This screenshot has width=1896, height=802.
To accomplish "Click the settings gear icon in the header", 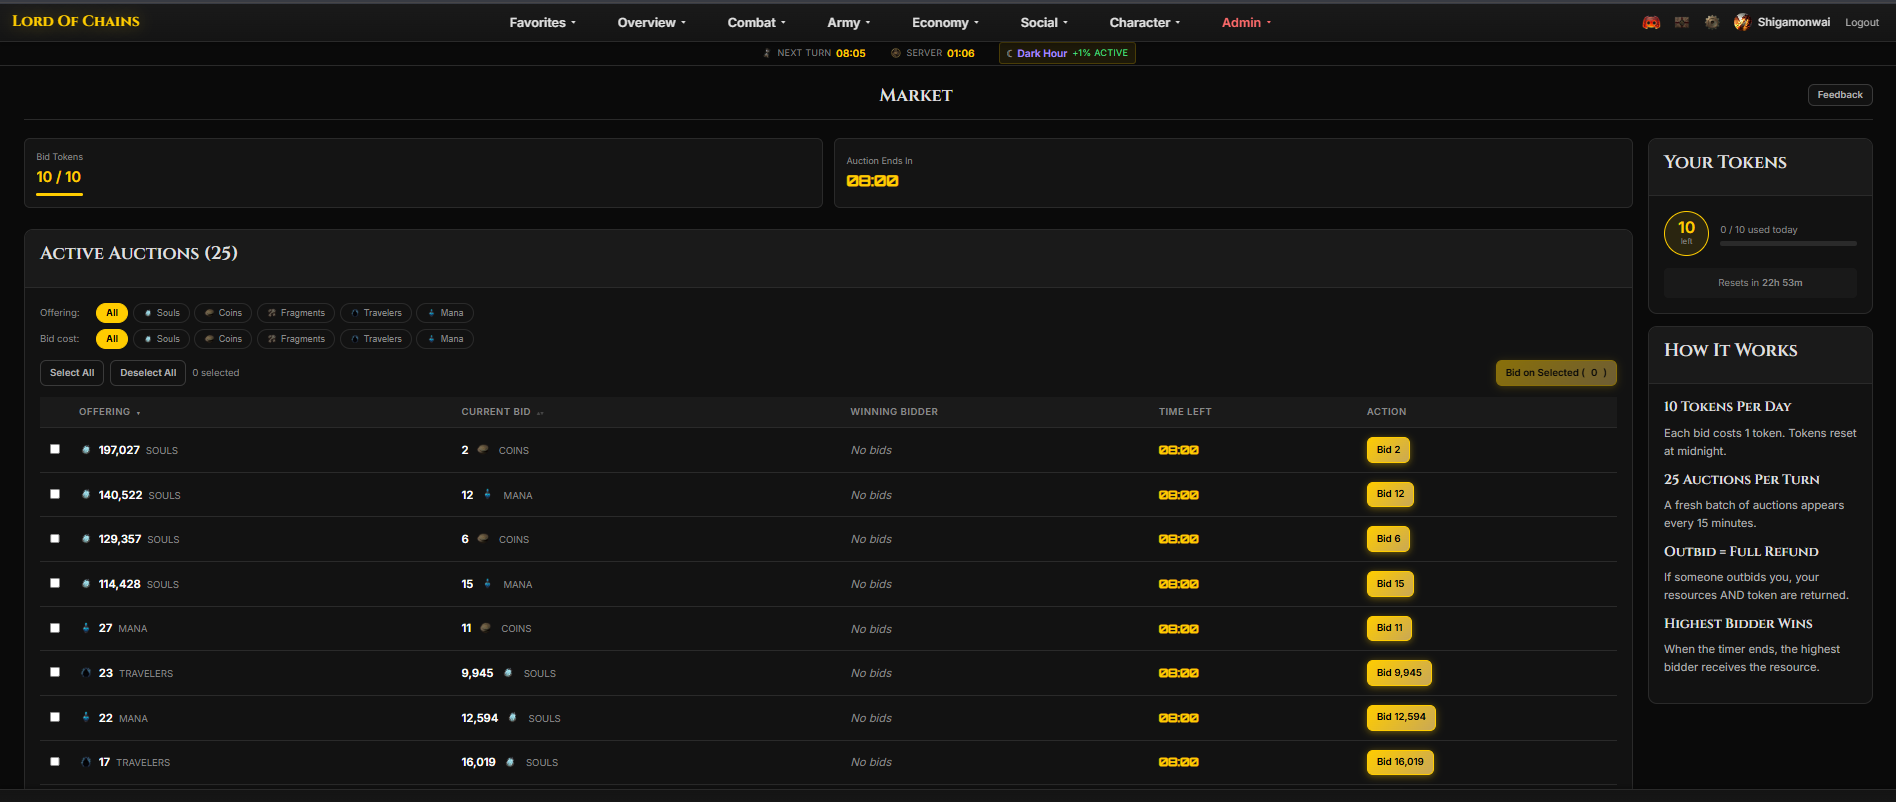I will [x=1712, y=22].
